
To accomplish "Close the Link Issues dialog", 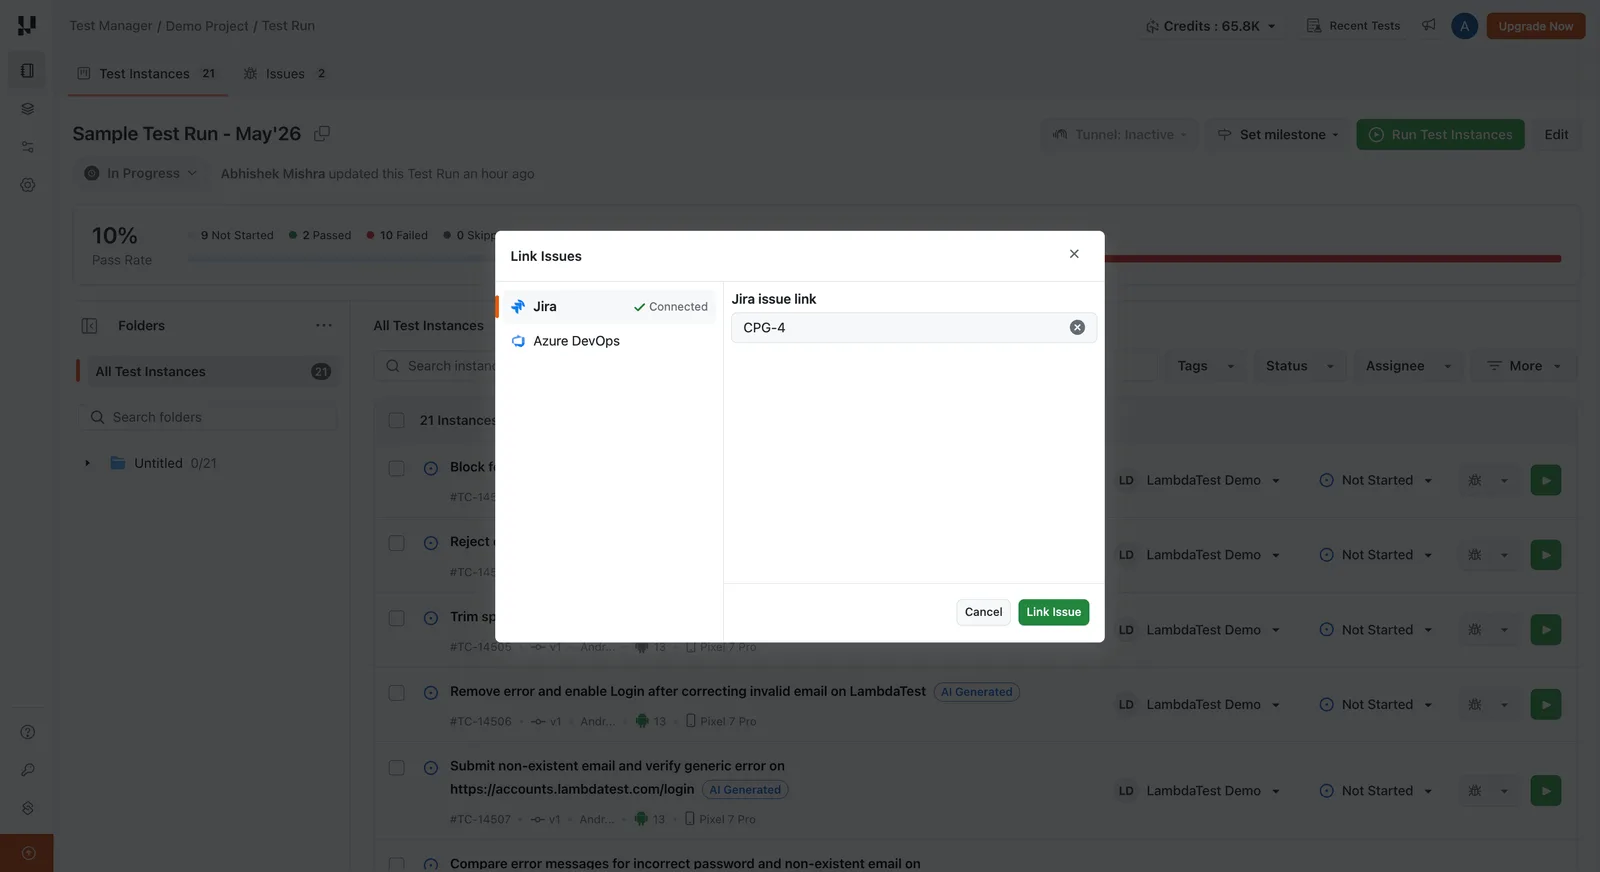I will point(1074,254).
